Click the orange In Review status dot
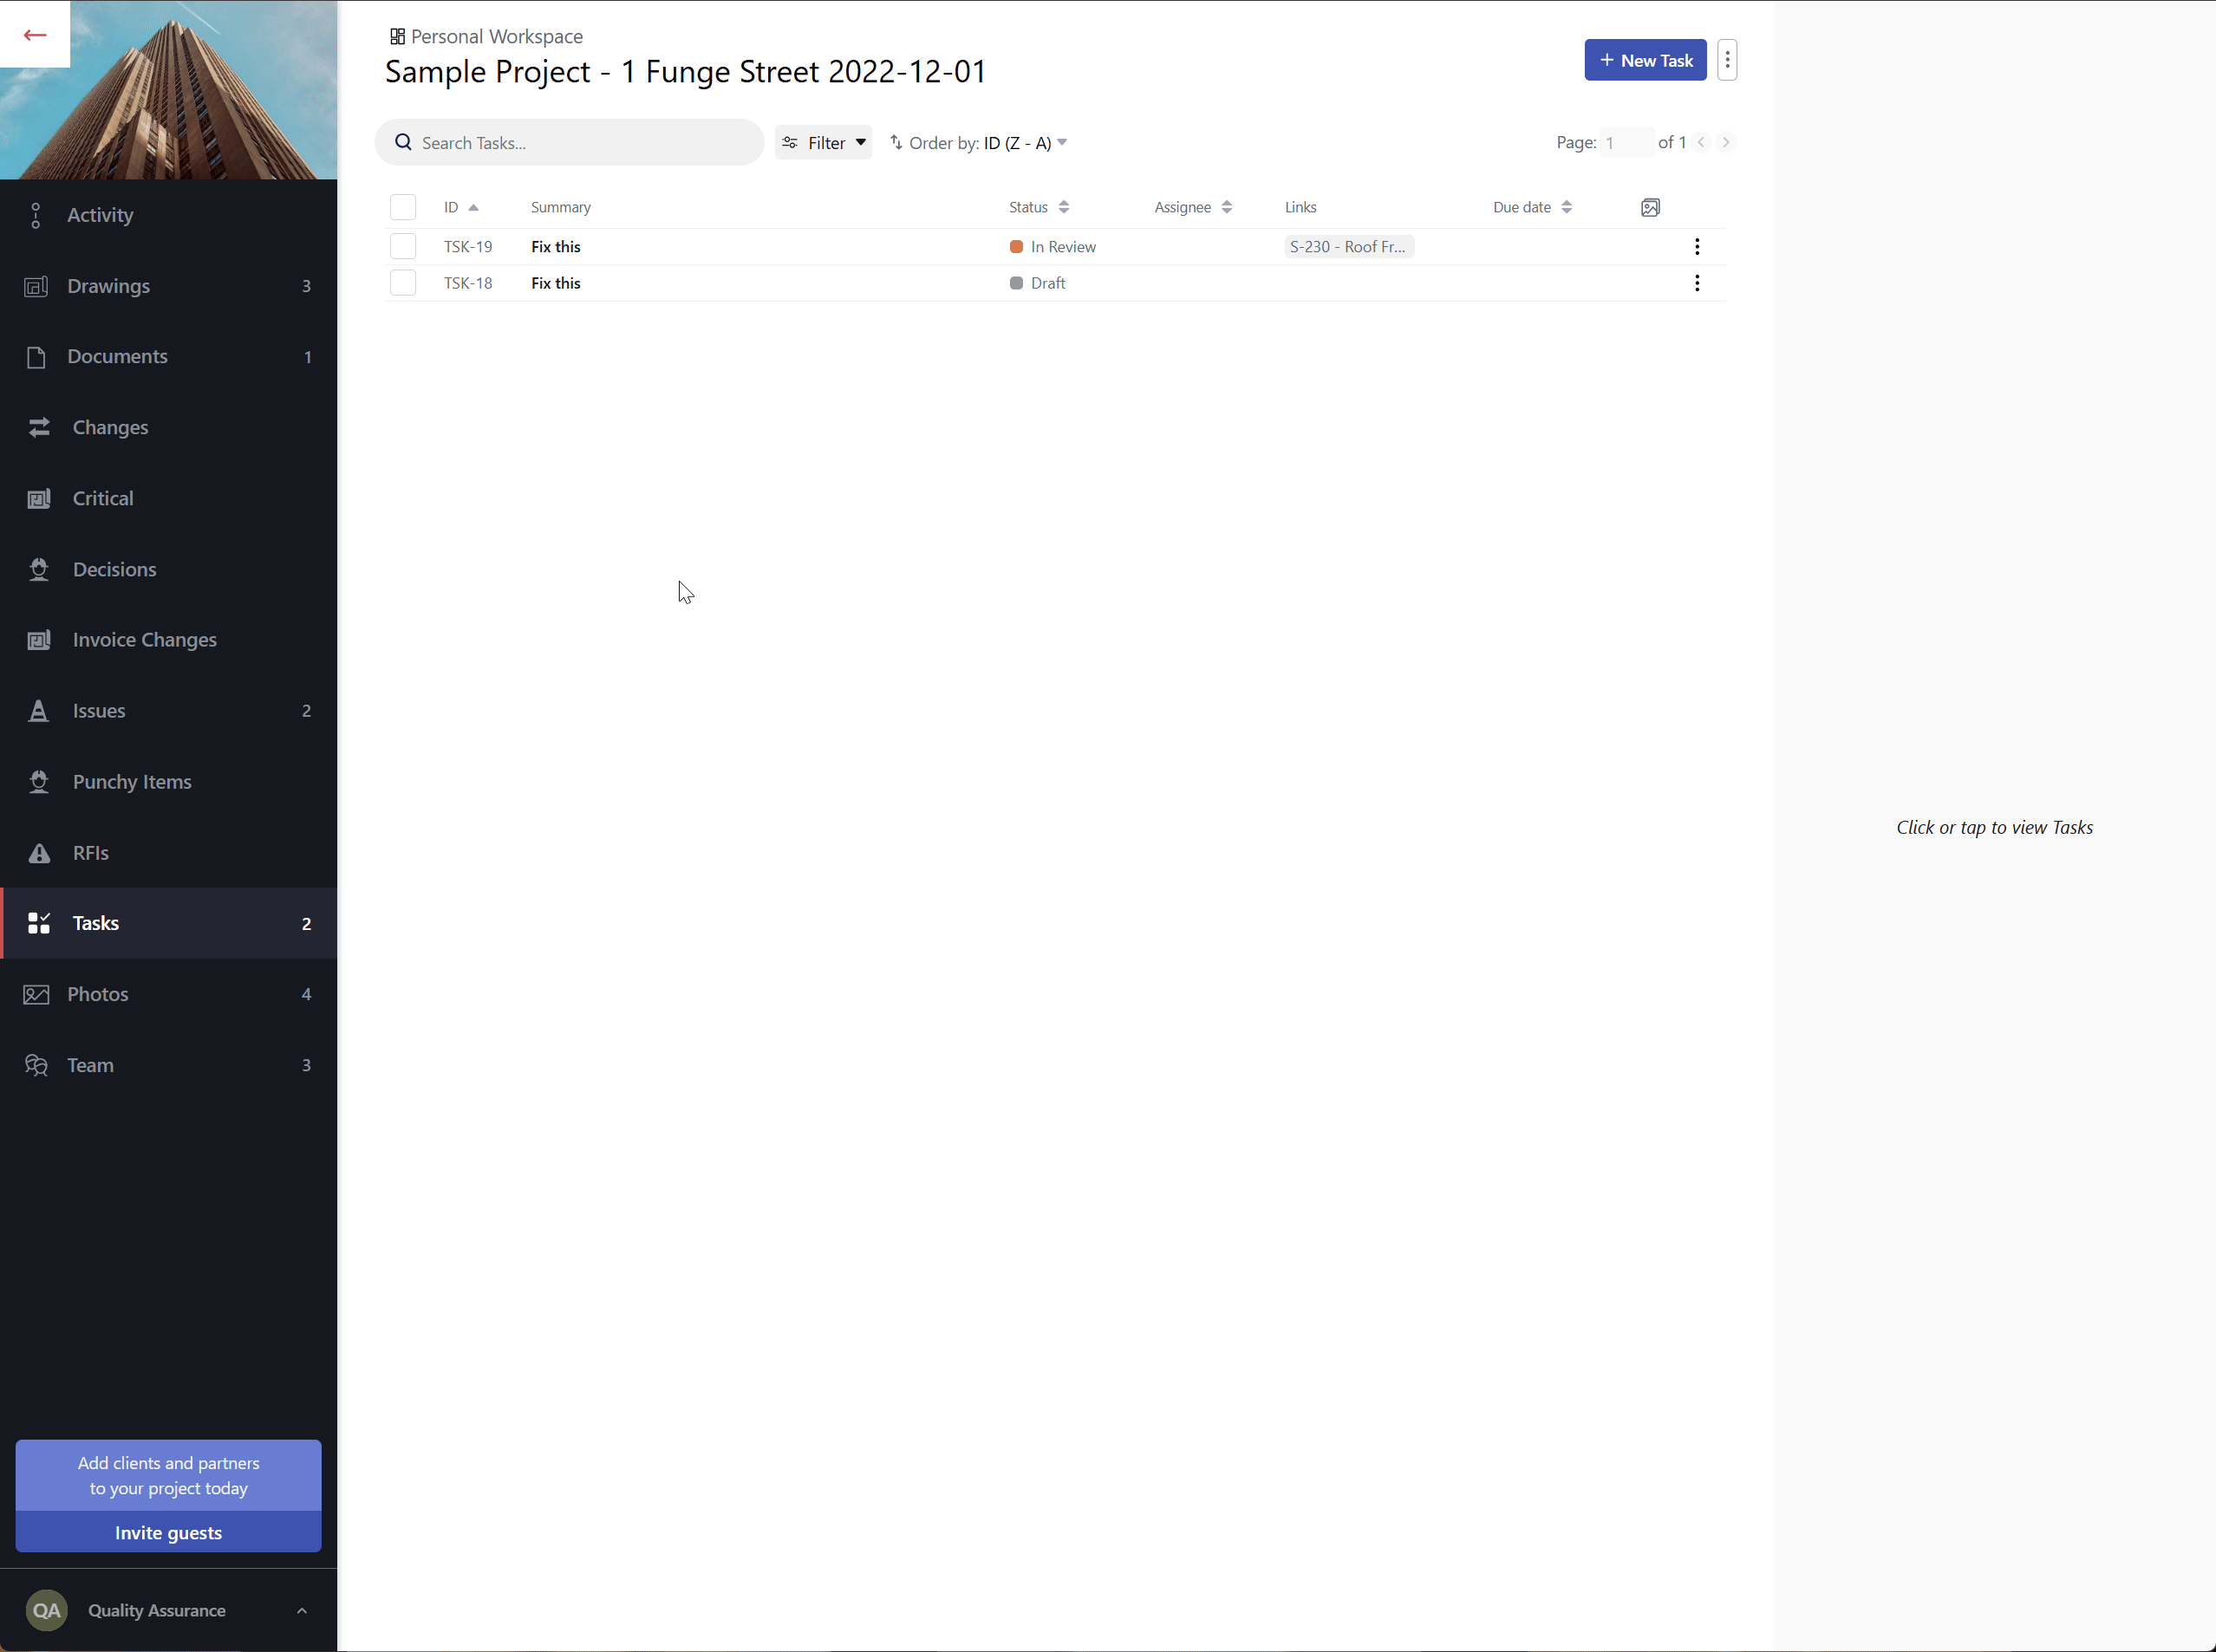This screenshot has width=2216, height=1652. [1016, 247]
